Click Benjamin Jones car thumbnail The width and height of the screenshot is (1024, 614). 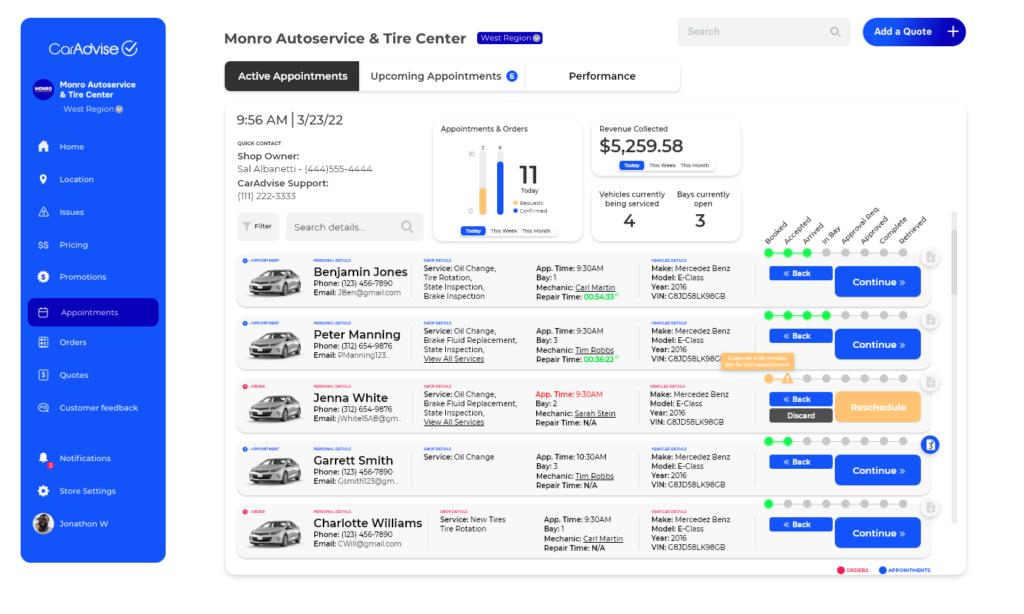coord(274,282)
